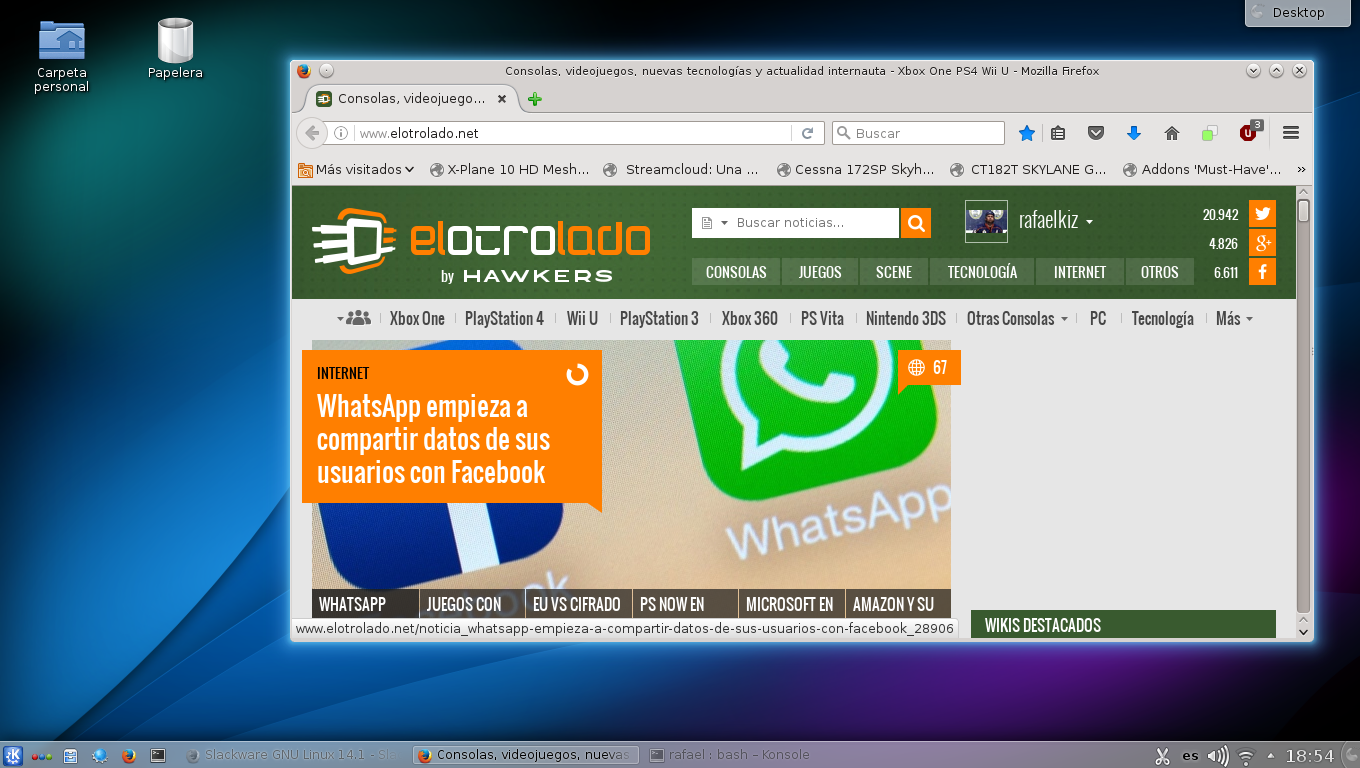This screenshot has height=768, width=1360.
Task: Launch file manager from the panel
Action: click(70, 756)
